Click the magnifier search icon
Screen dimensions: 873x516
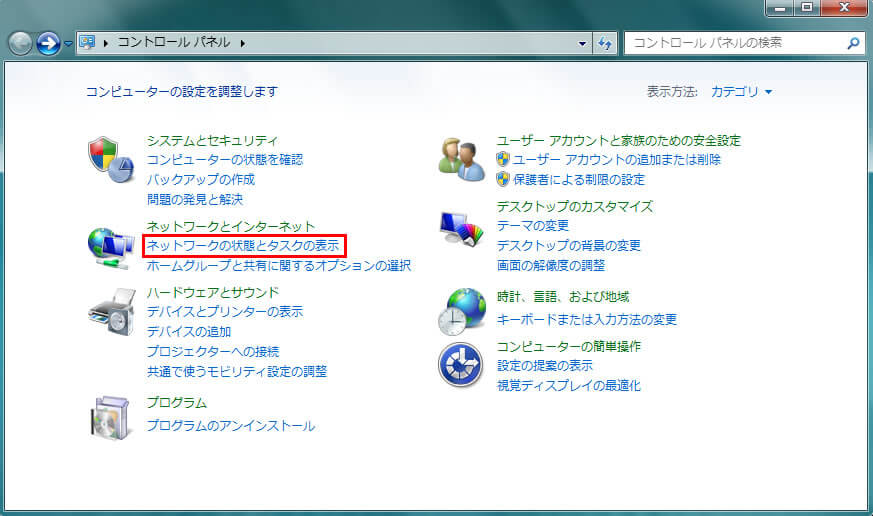pos(853,43)
